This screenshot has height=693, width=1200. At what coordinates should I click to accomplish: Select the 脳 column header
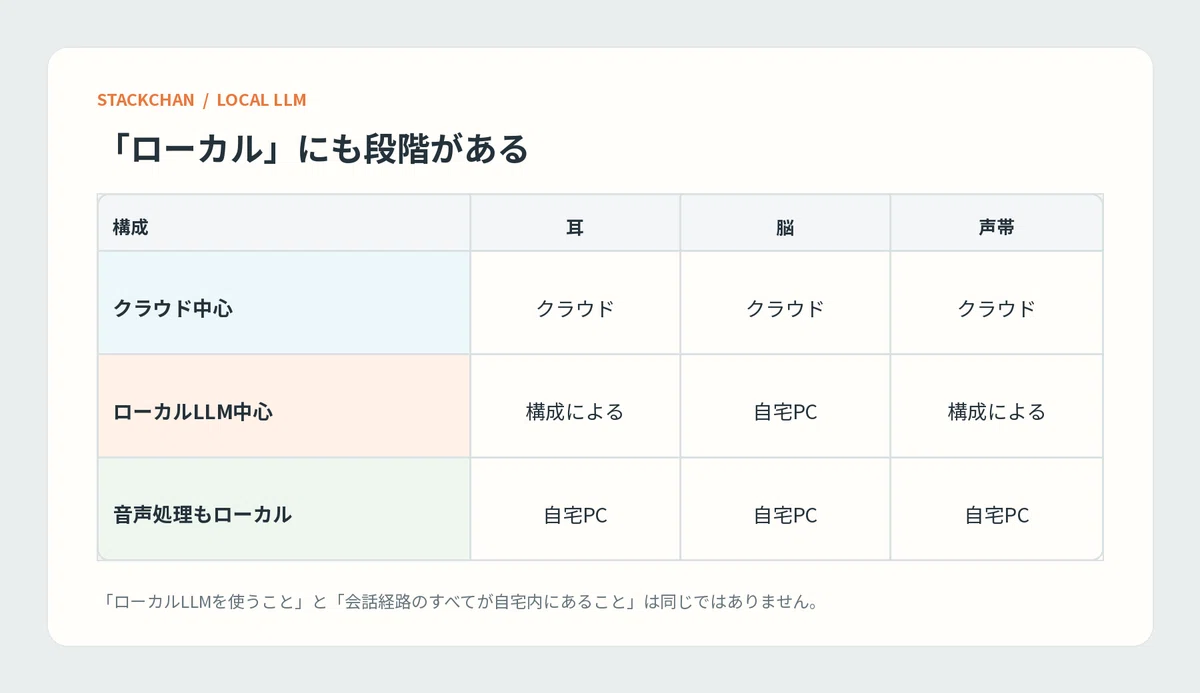[785, 223]
